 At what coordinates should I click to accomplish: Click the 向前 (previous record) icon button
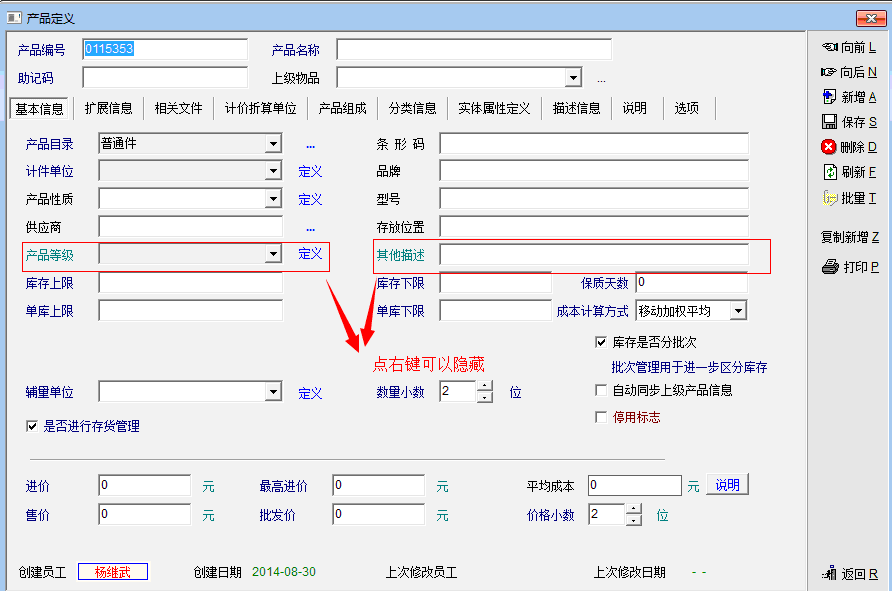point(829,47)
